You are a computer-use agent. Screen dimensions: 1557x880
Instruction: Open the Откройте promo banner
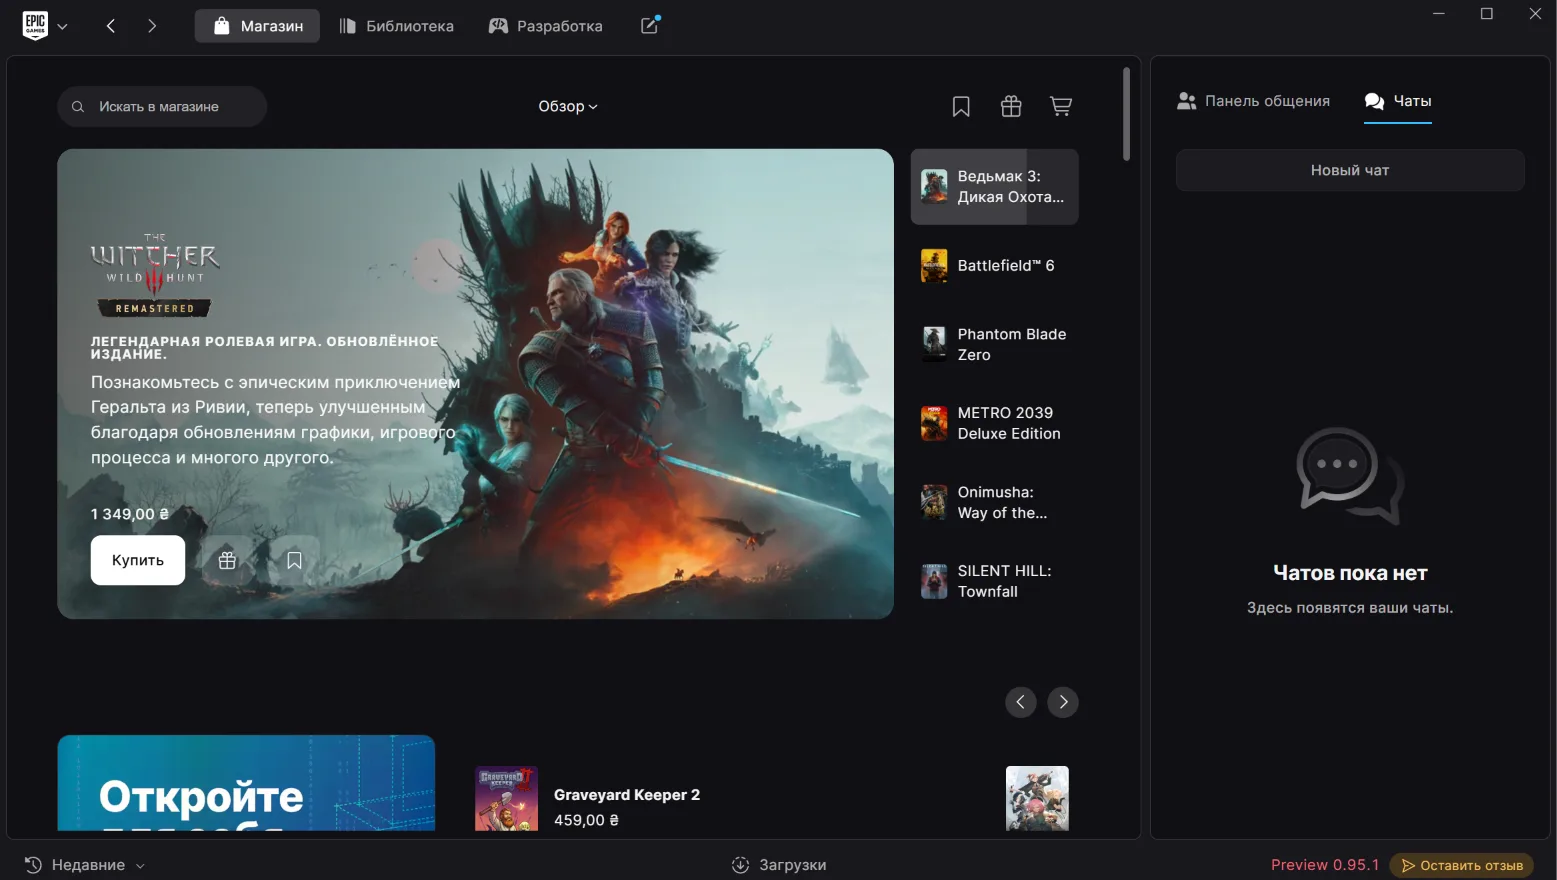pos(246,783)
